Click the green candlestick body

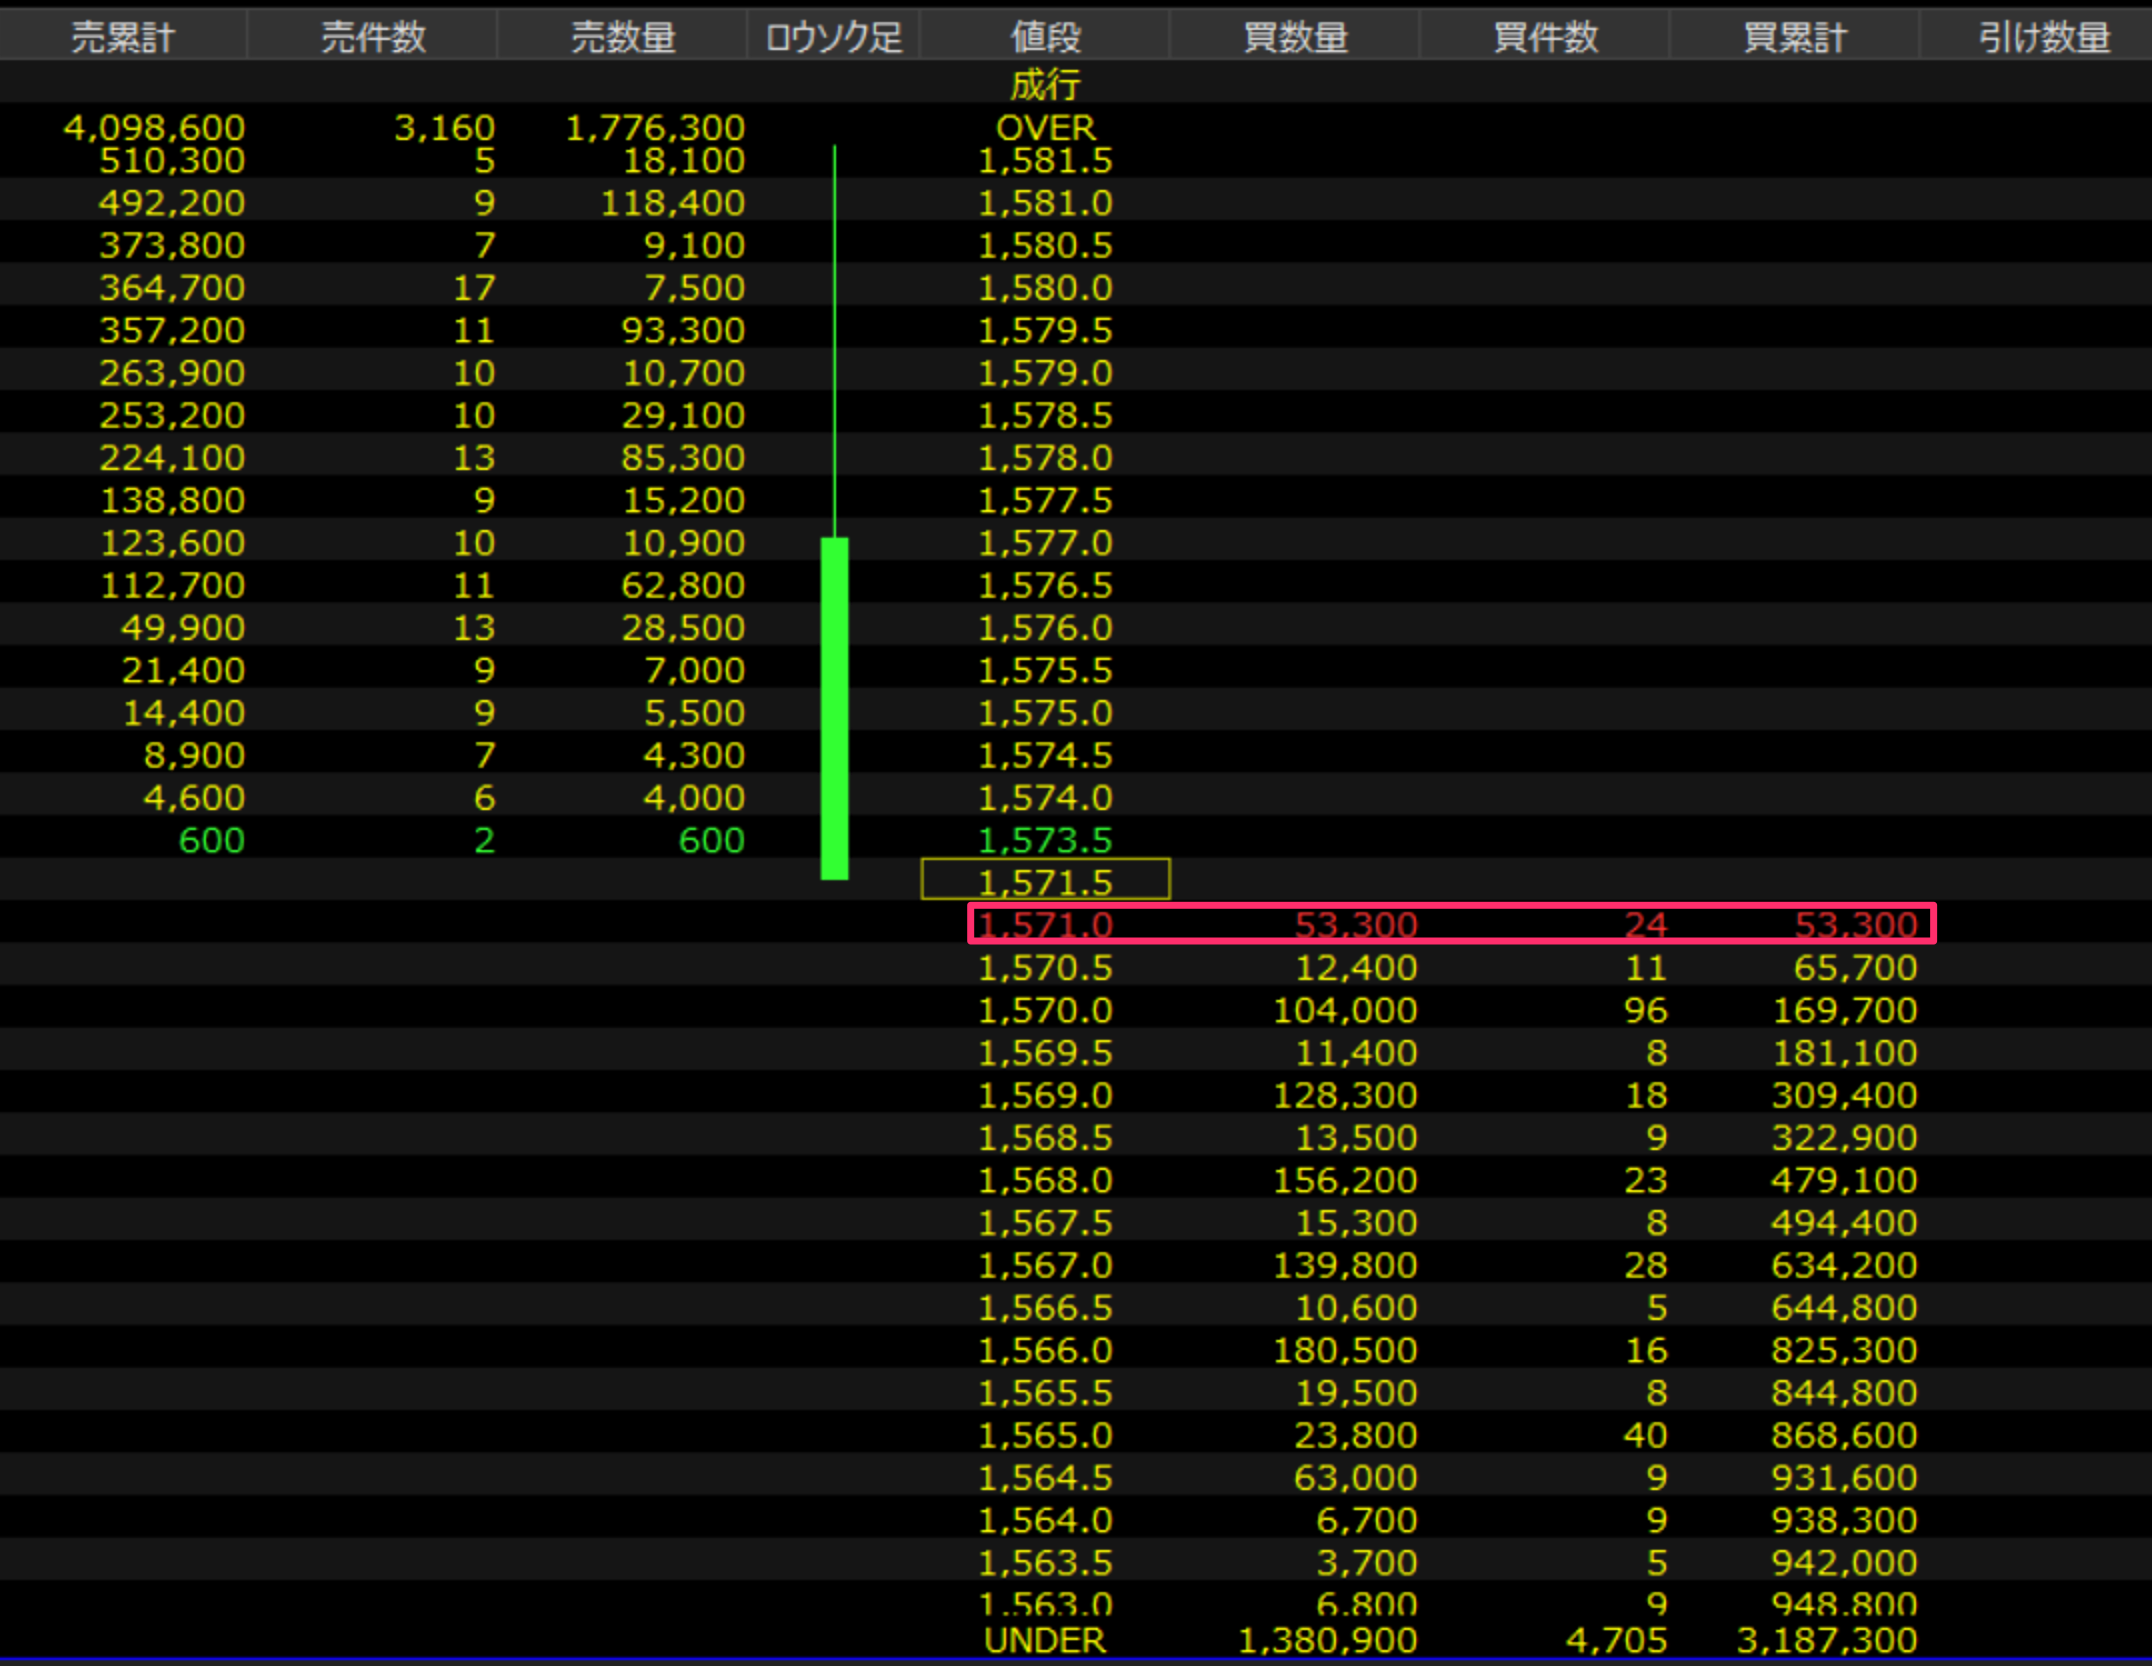[x=834, y=708]
